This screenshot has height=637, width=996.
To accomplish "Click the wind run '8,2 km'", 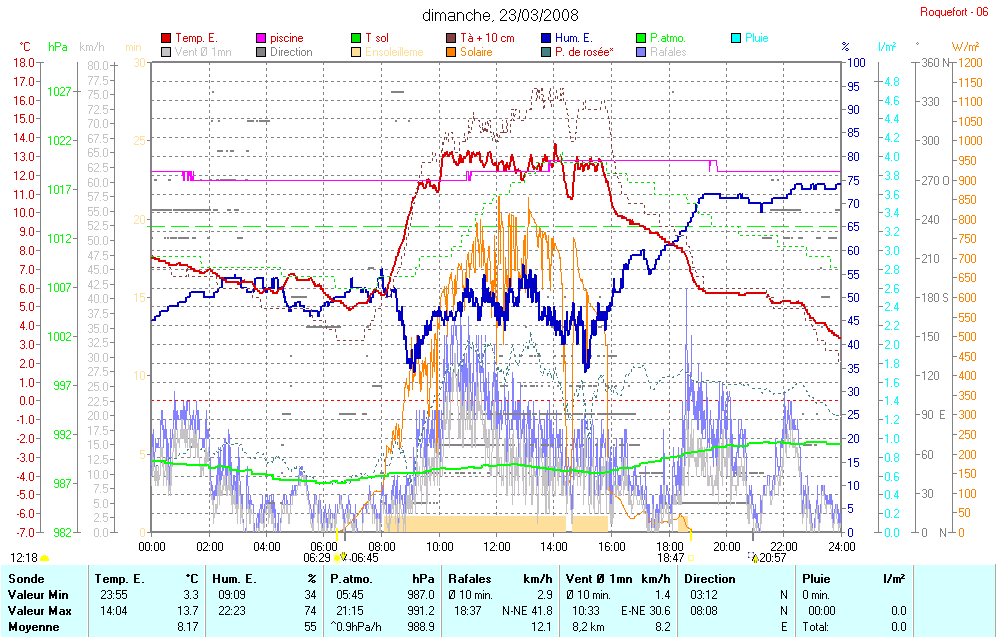I will point(588,627).
